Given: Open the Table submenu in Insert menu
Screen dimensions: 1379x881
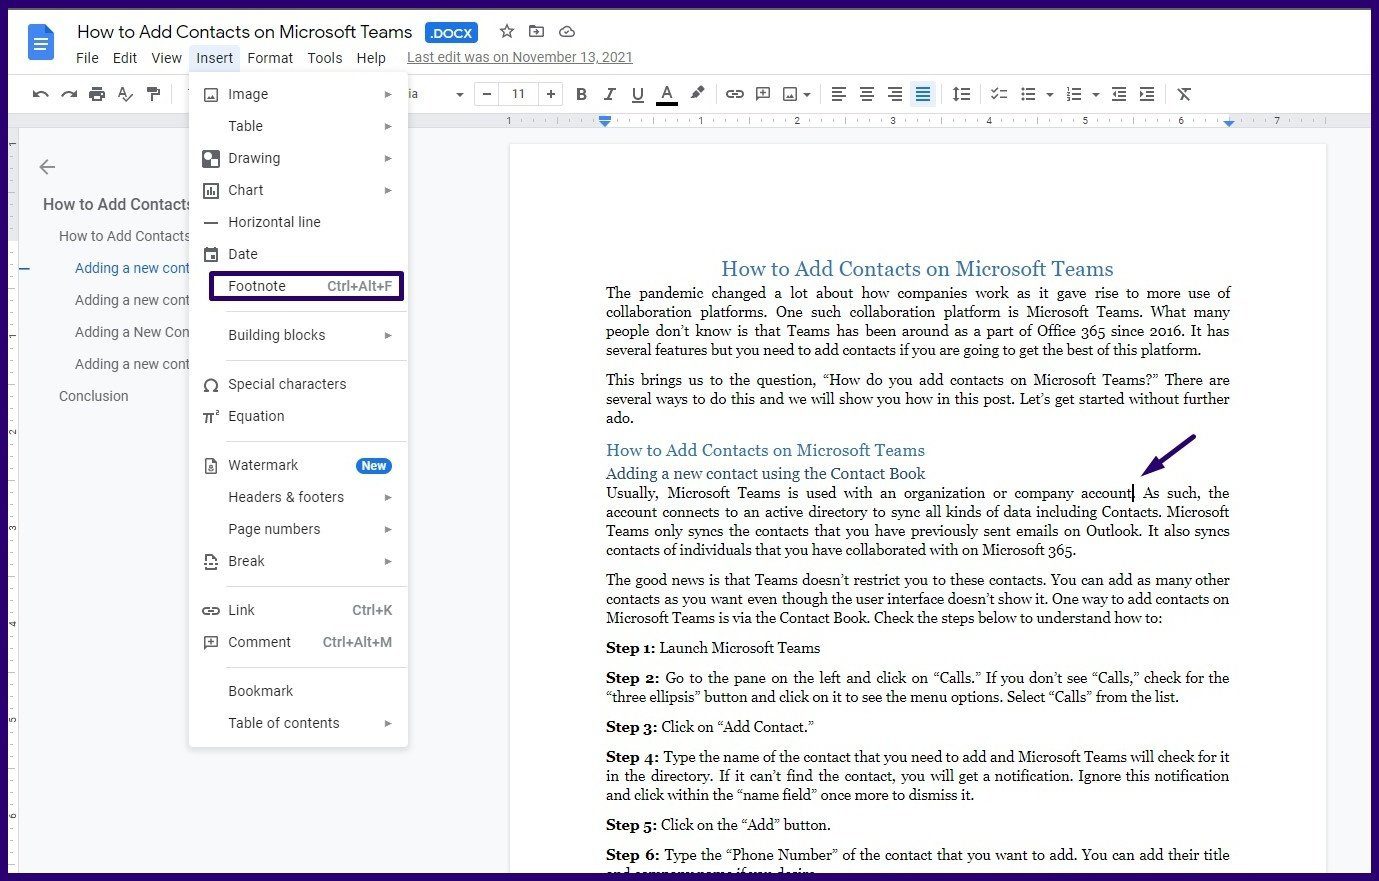Looking at the screenshot, I should point(245,126).
